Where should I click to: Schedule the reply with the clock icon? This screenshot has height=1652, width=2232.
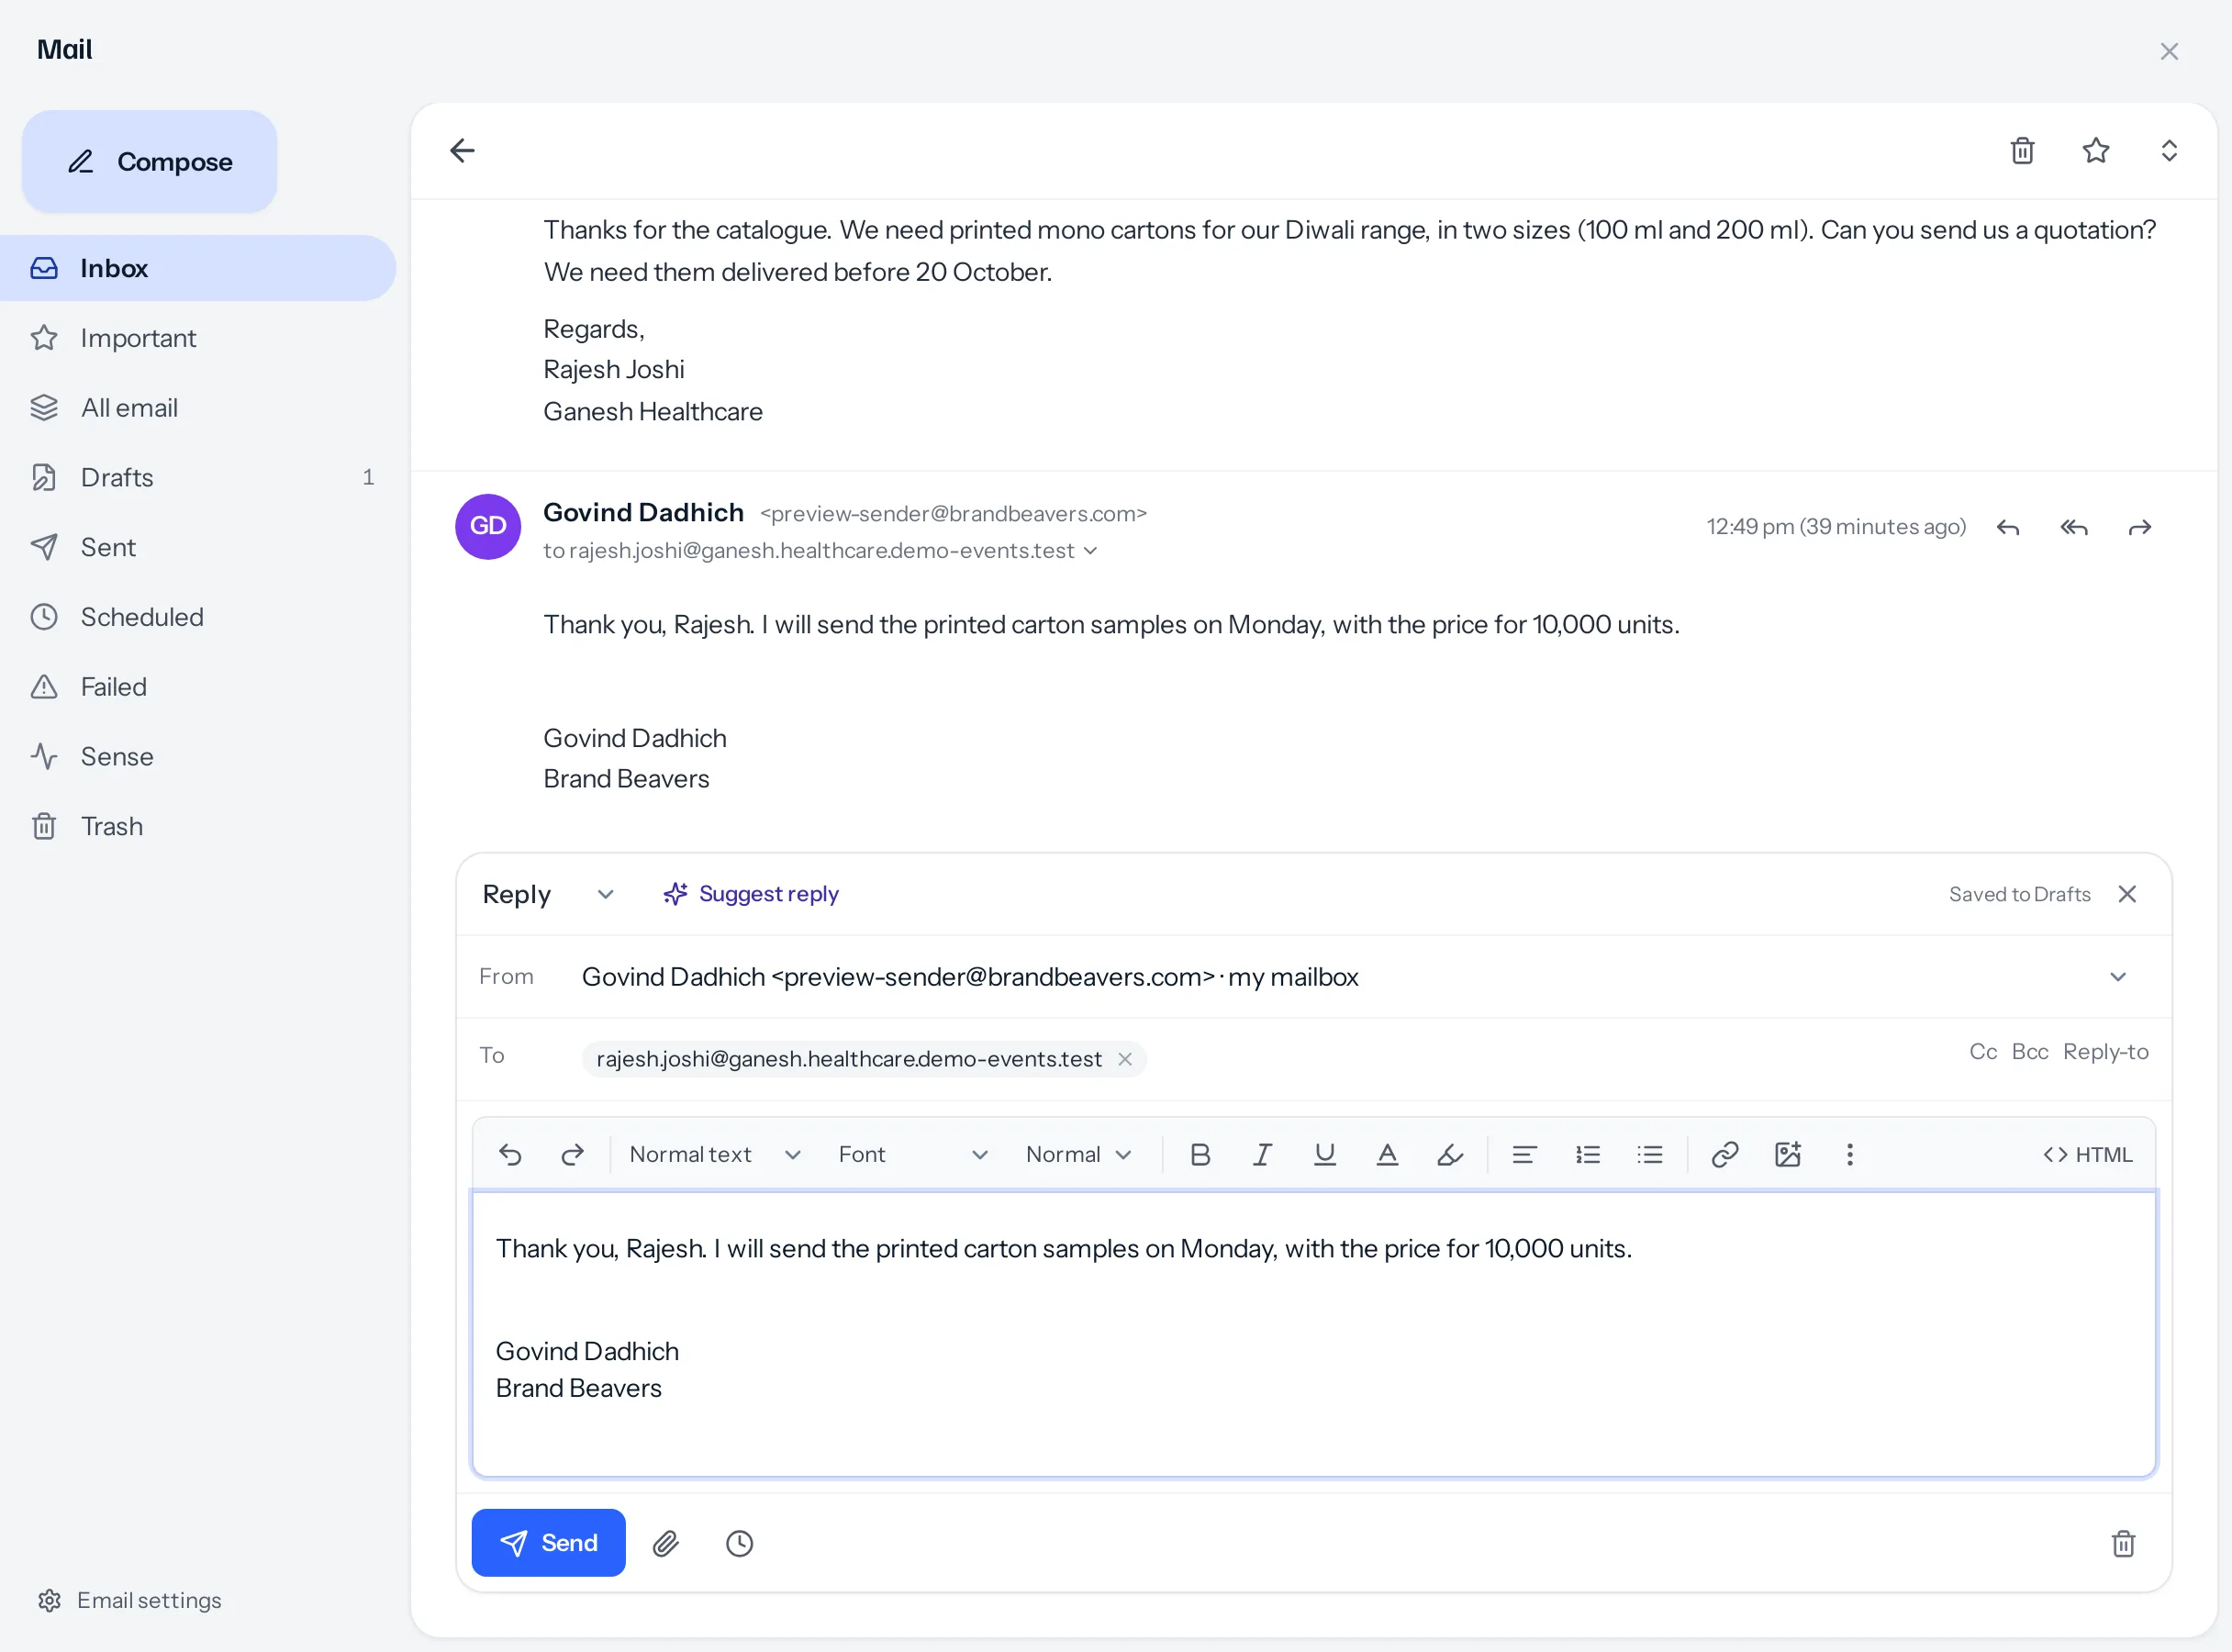(x=739, y=1544)
